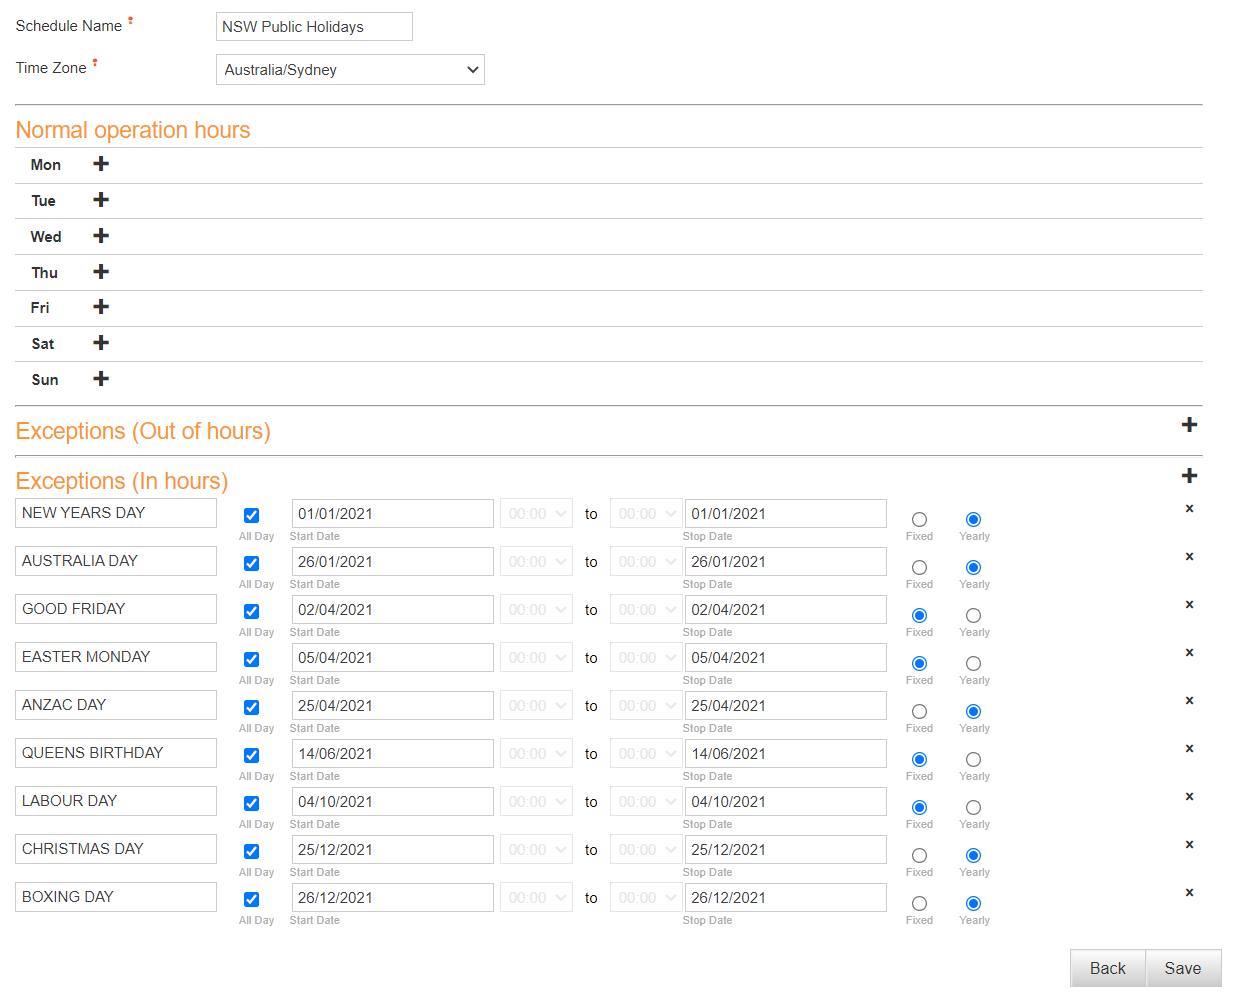This screenshot has height=996, width=1241.
Task: Edit the ANZAC DAY name field
Action: point(116,705)
